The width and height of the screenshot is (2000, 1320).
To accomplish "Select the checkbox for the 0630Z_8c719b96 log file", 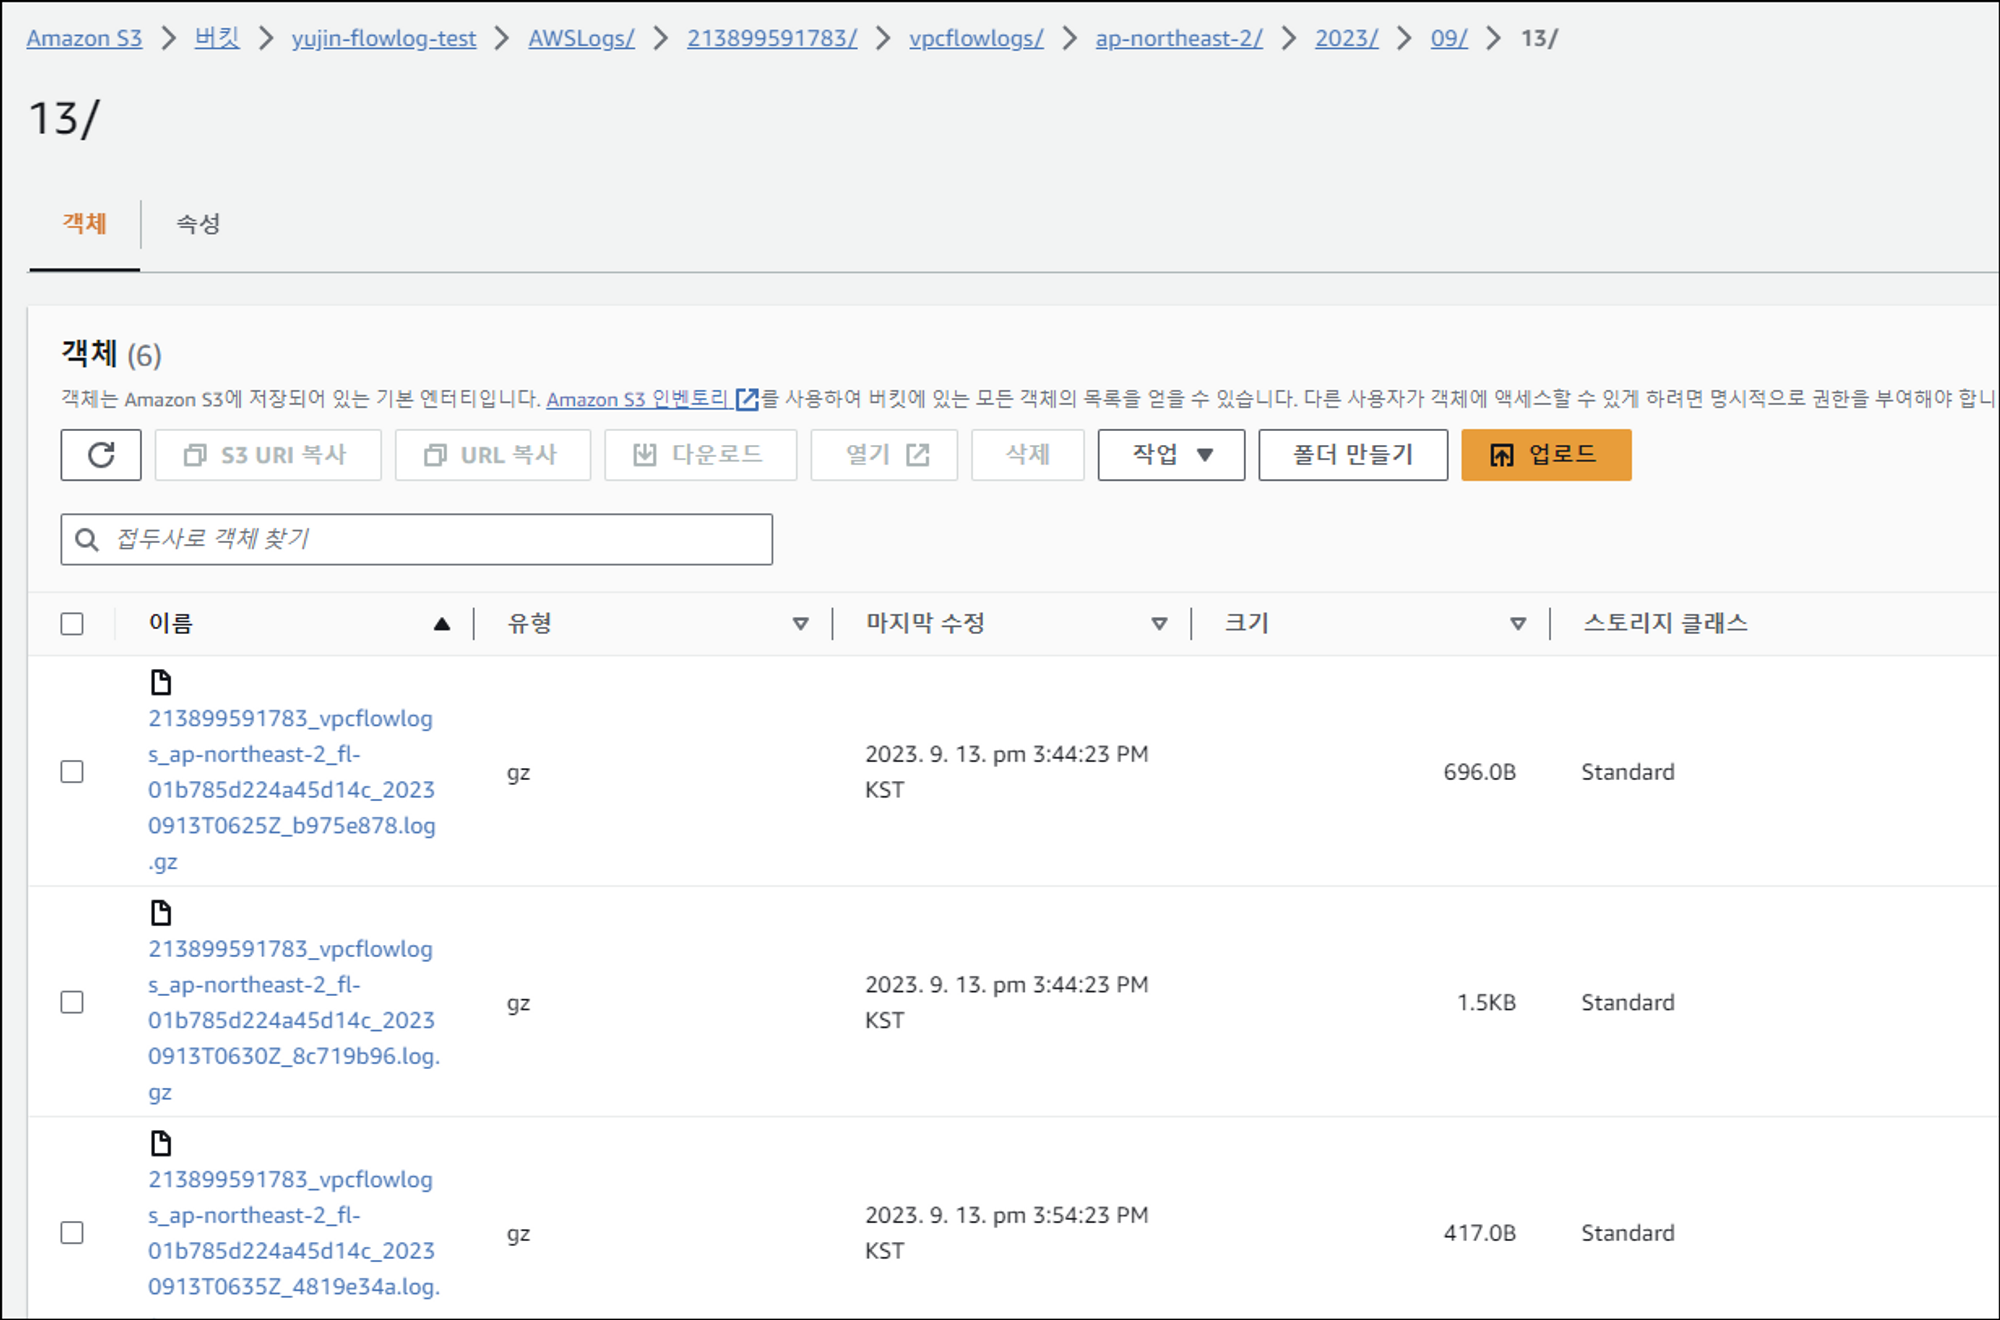I will [x=72, y=1002].
